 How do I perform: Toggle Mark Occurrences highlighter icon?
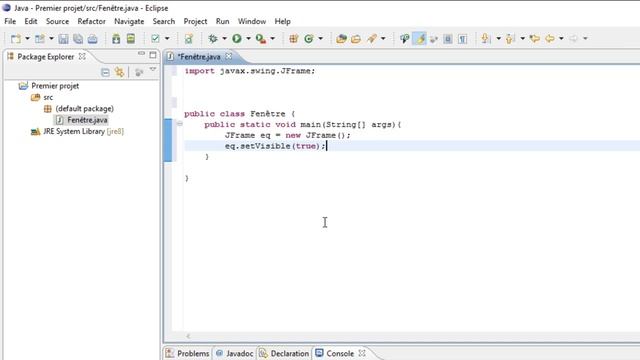[419, 39]
